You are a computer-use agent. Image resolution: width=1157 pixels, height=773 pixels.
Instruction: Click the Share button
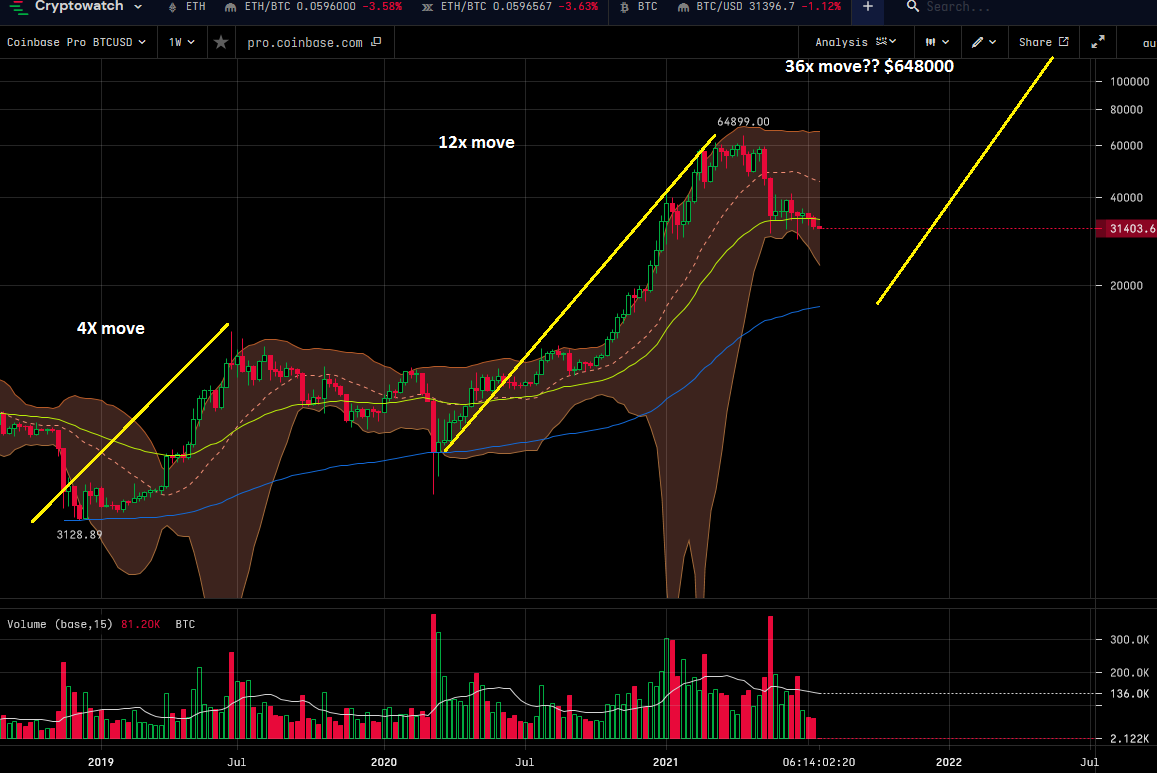pyautogui.click(x=1043, y=42)
